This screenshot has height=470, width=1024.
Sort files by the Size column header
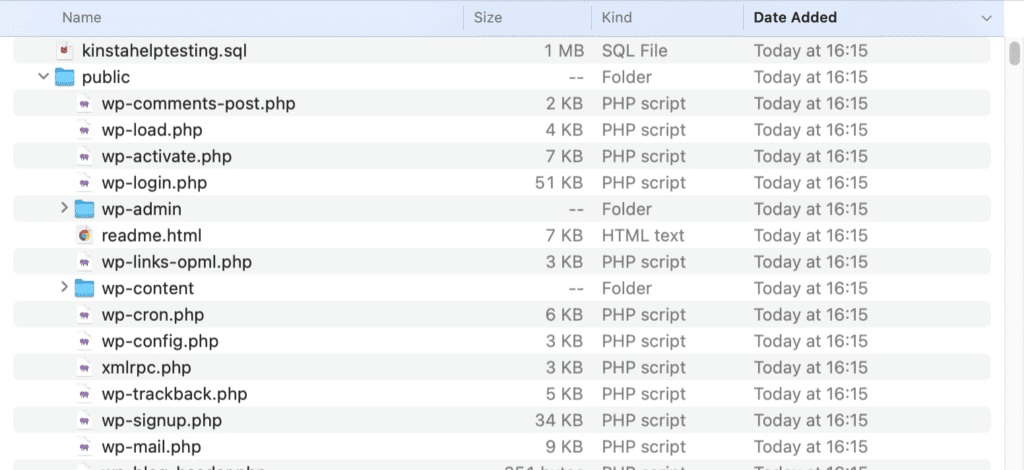[x=488, y=17]
